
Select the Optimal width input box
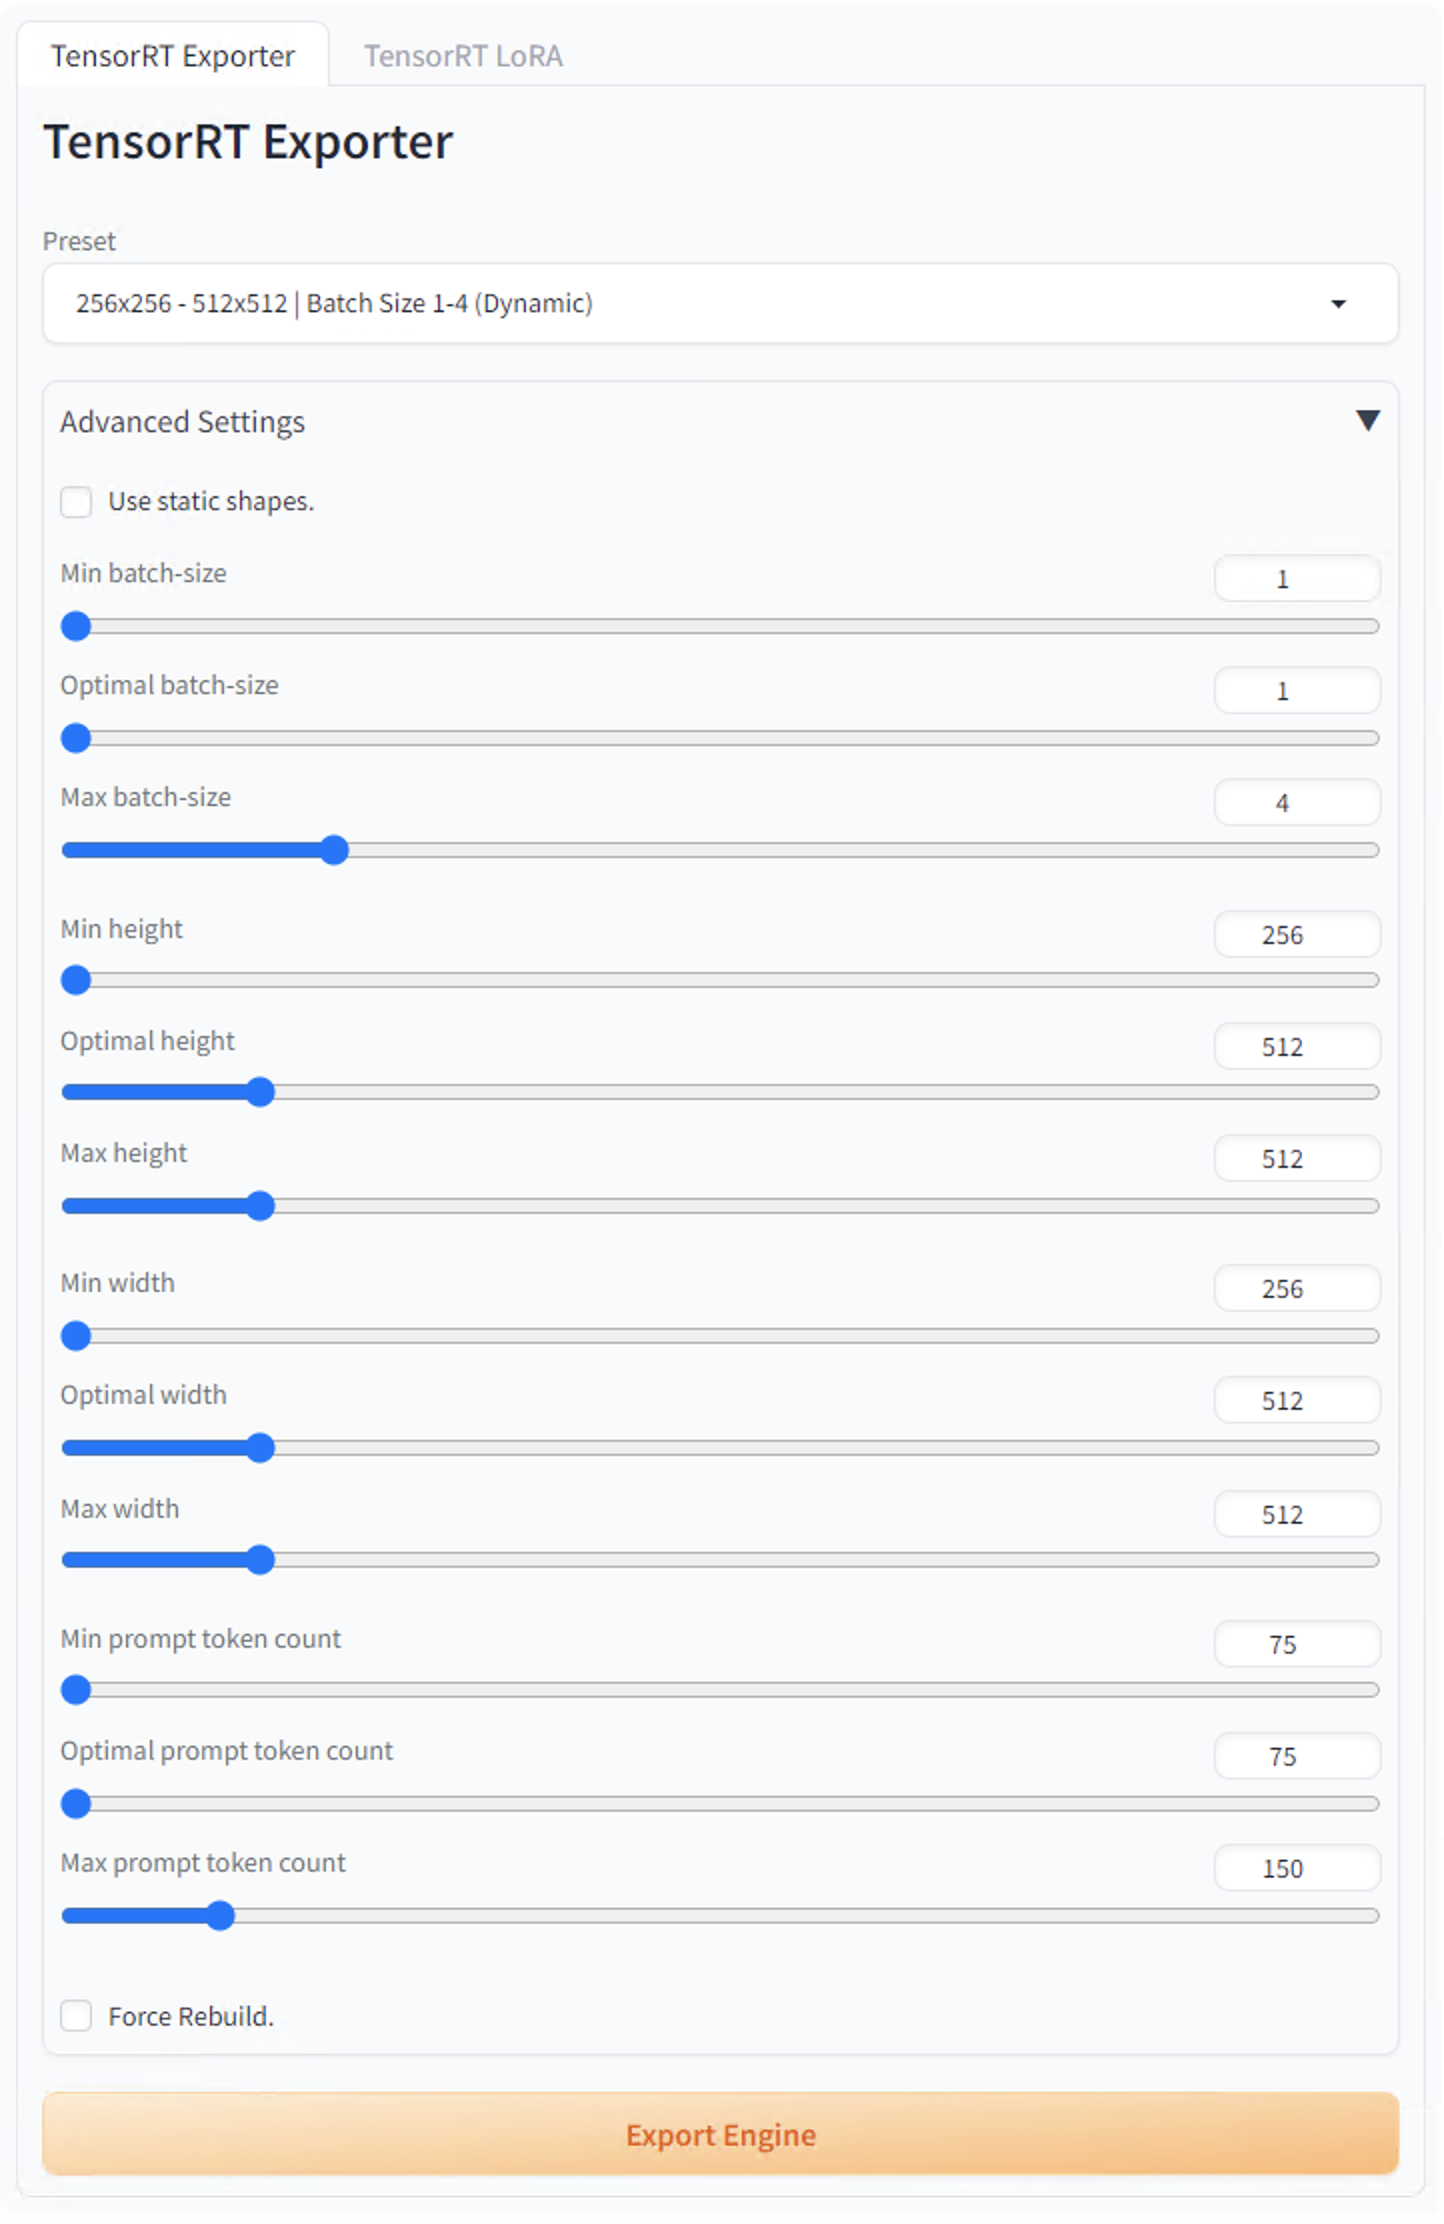(x=1296, y=1400)
